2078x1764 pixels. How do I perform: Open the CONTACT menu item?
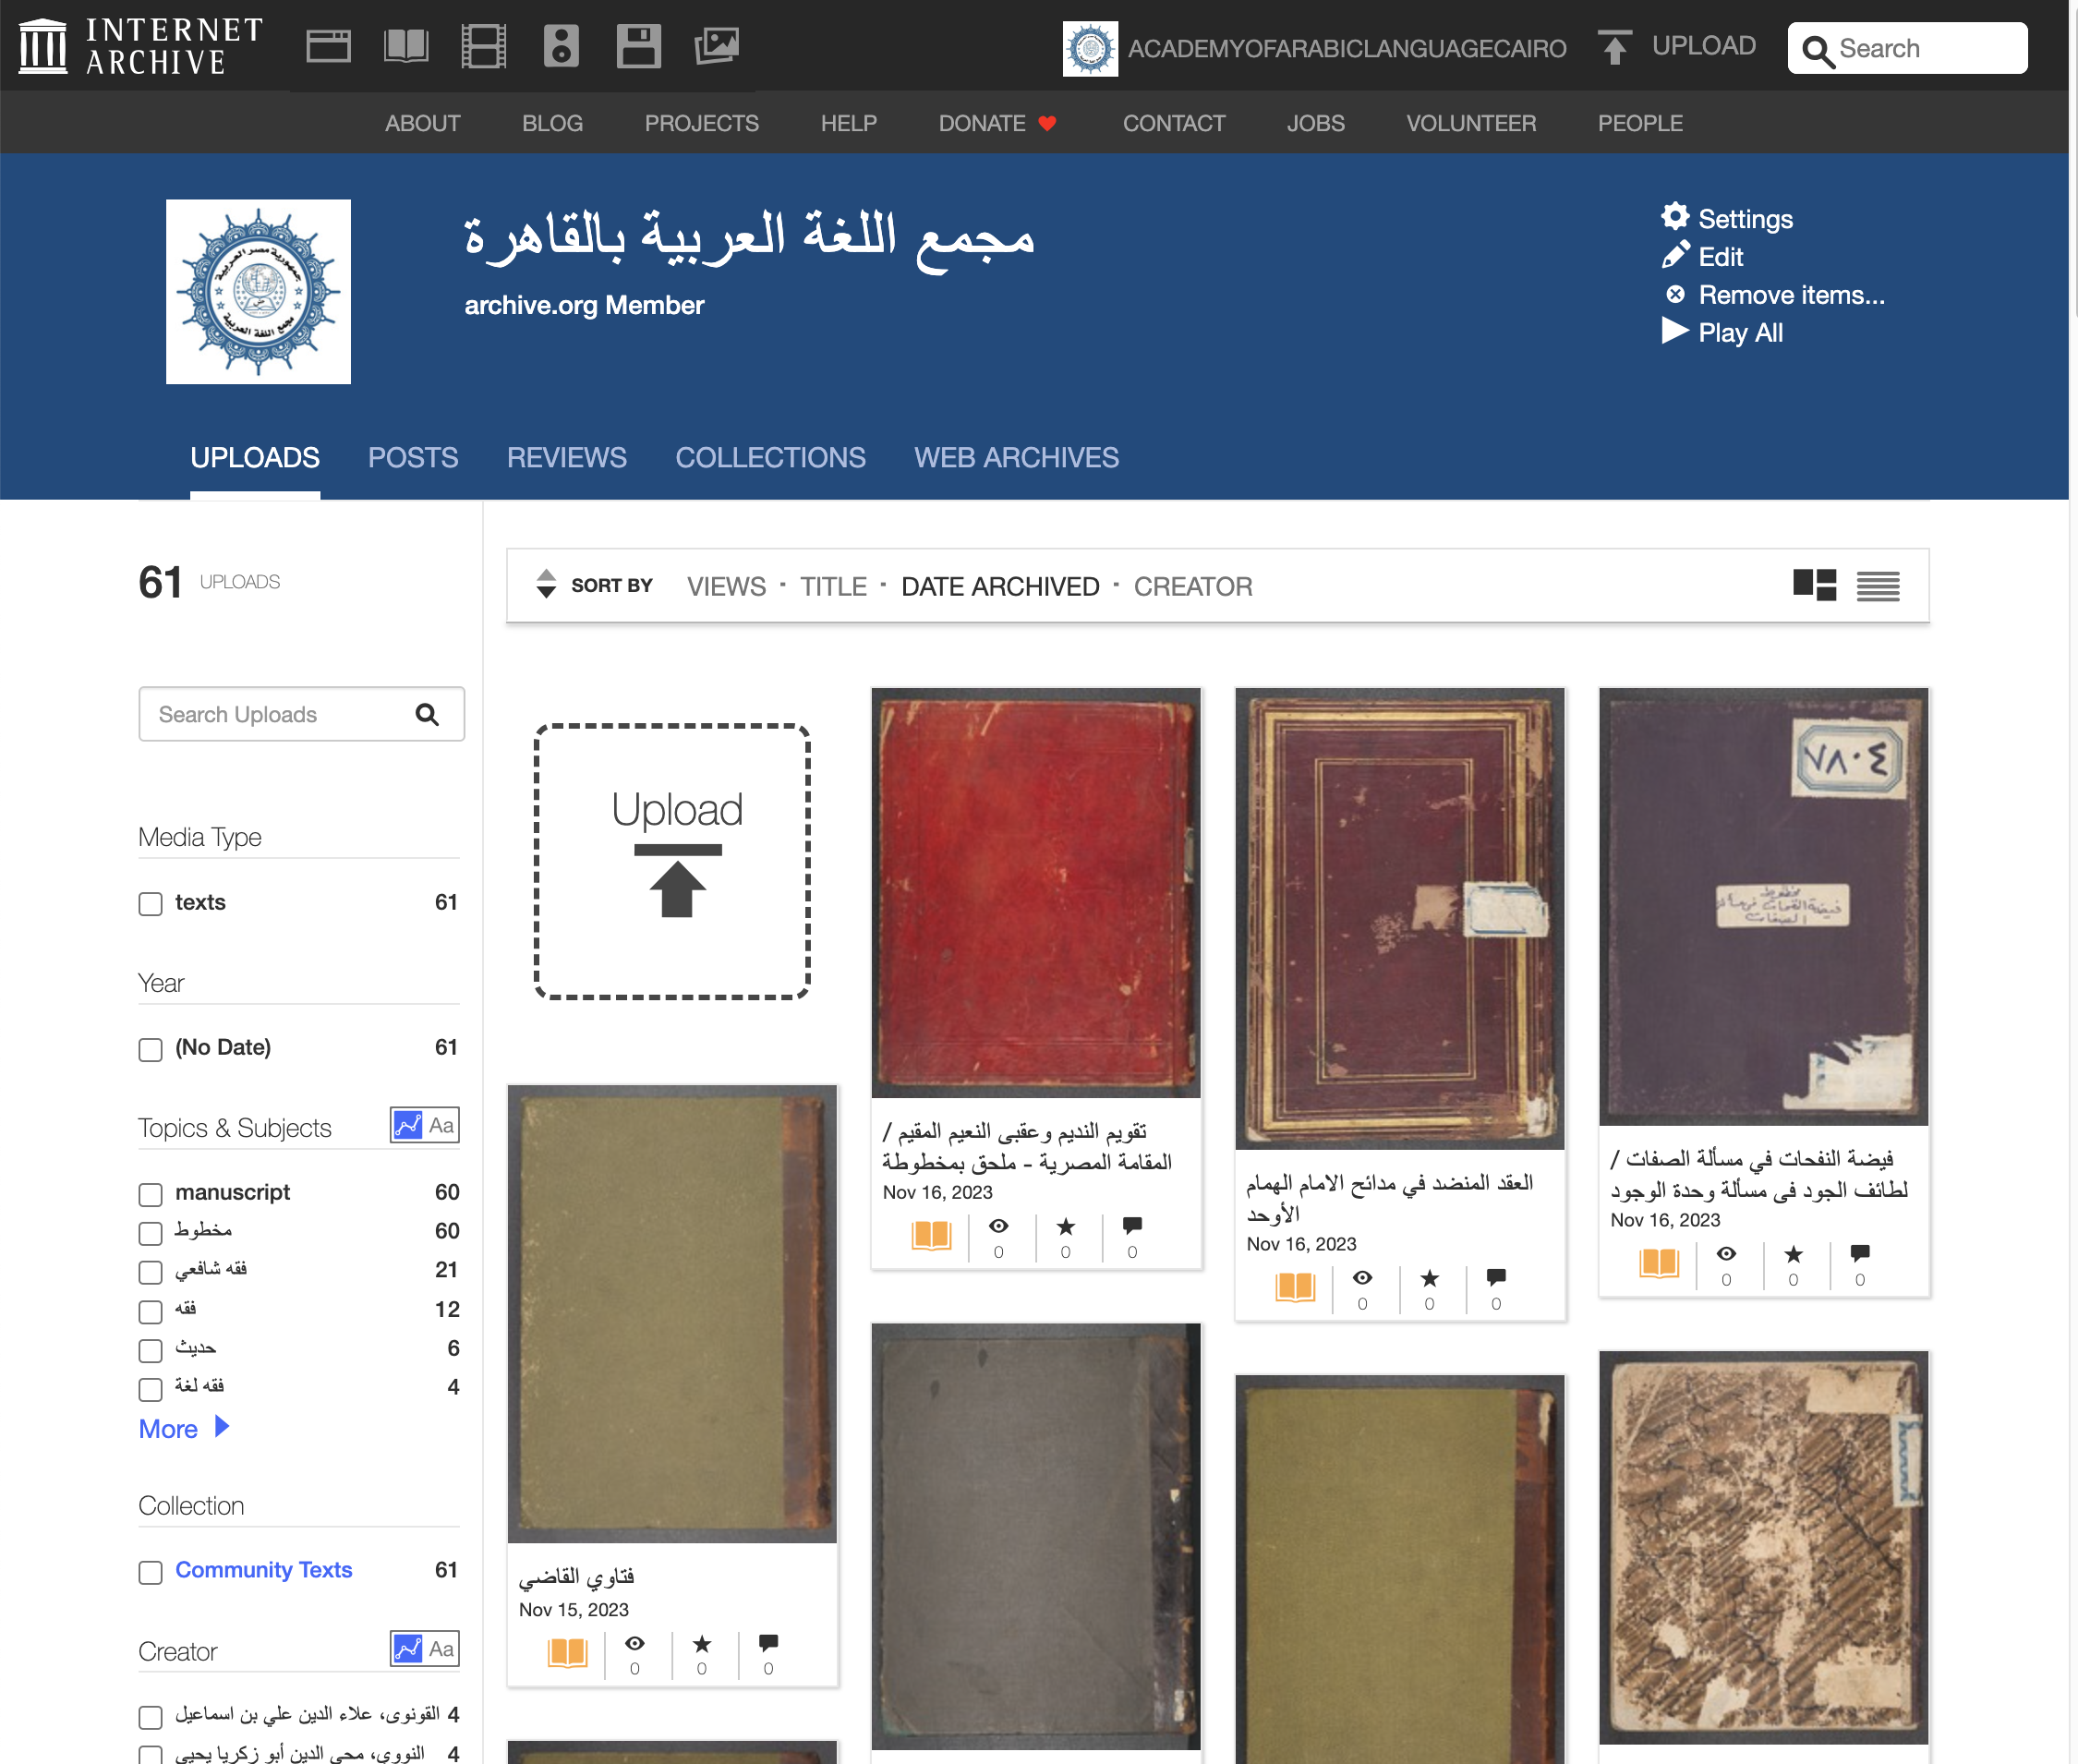[1174, 123]
